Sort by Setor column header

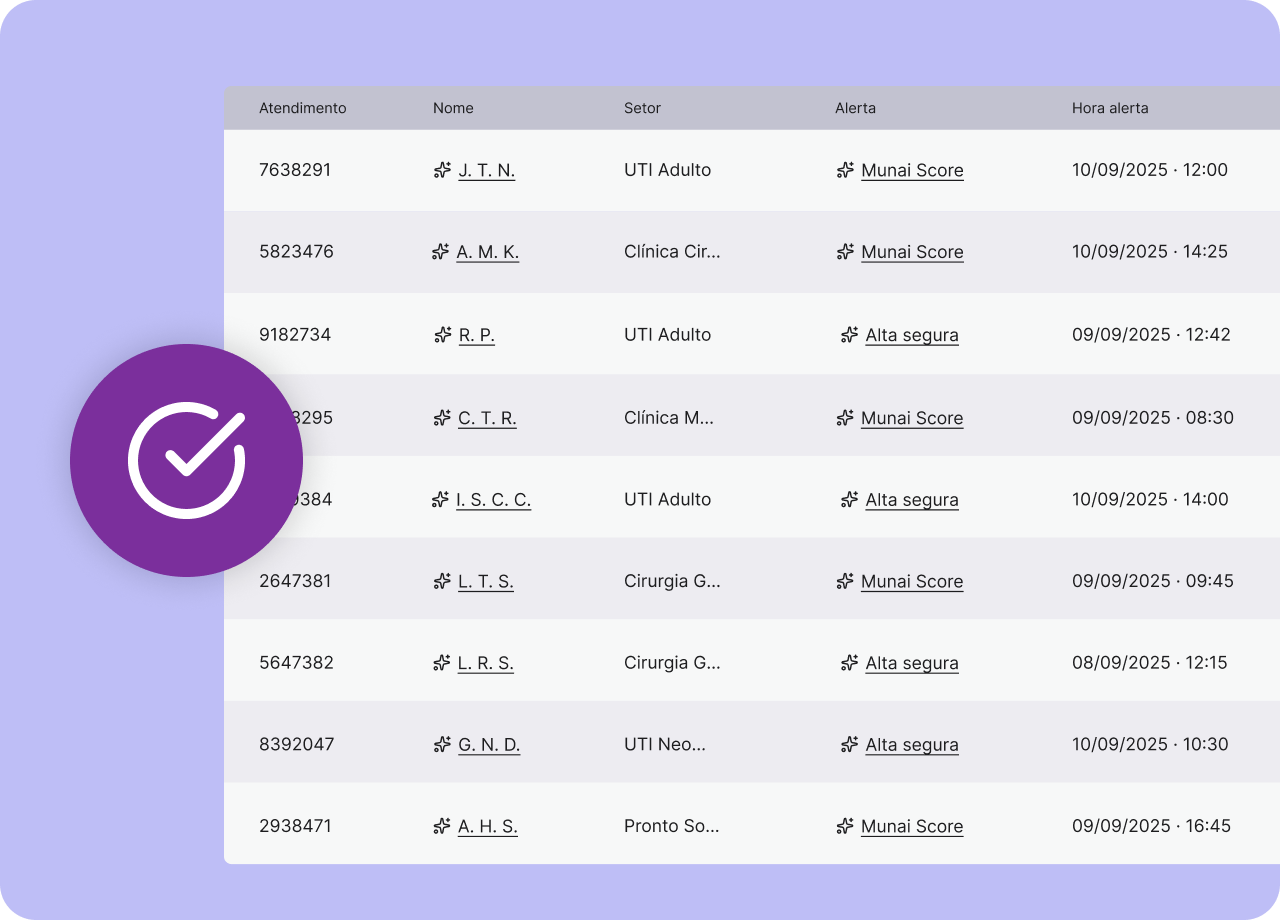click(642, 108)
